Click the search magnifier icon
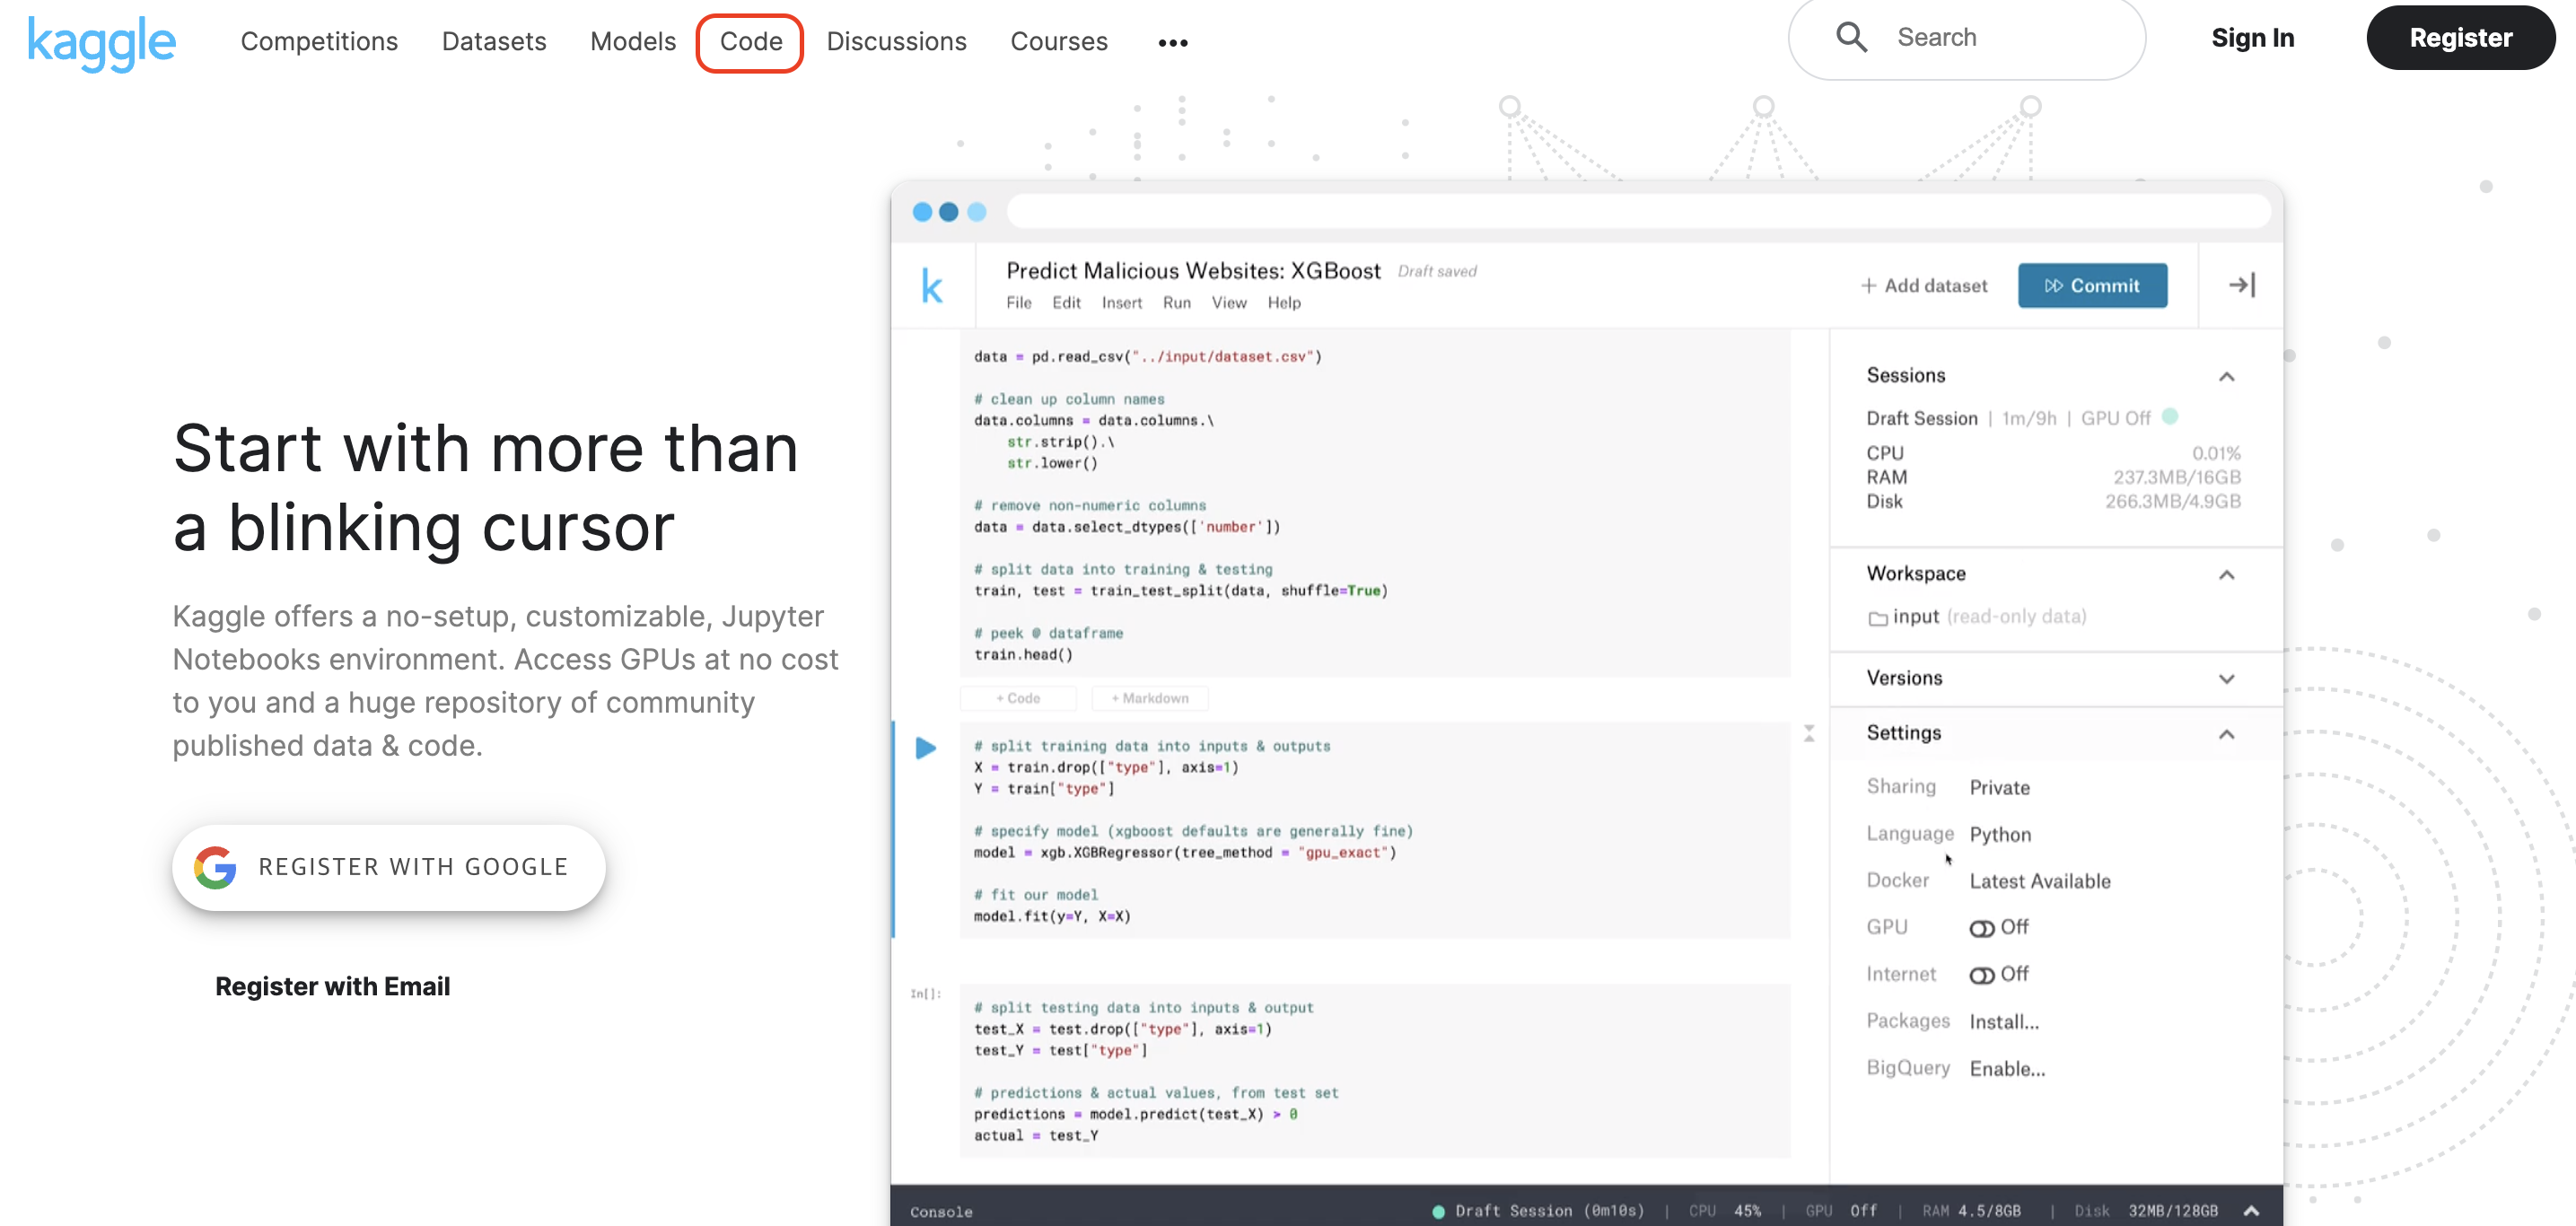The width and height of the screenshot is (2576, 1226). coord(1851,38)
